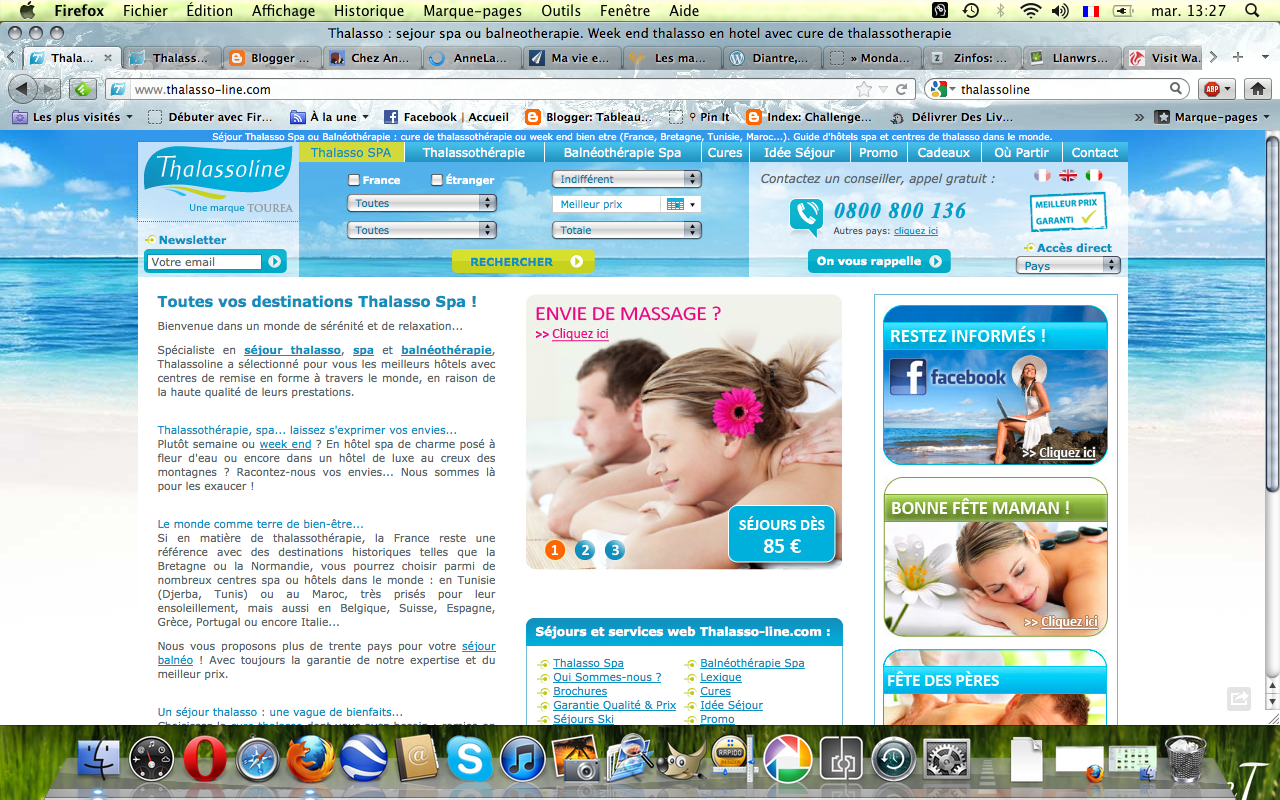This screenshot has height=800, width=1280.
Task: Click the Lexique link
Action: [721, 677]
